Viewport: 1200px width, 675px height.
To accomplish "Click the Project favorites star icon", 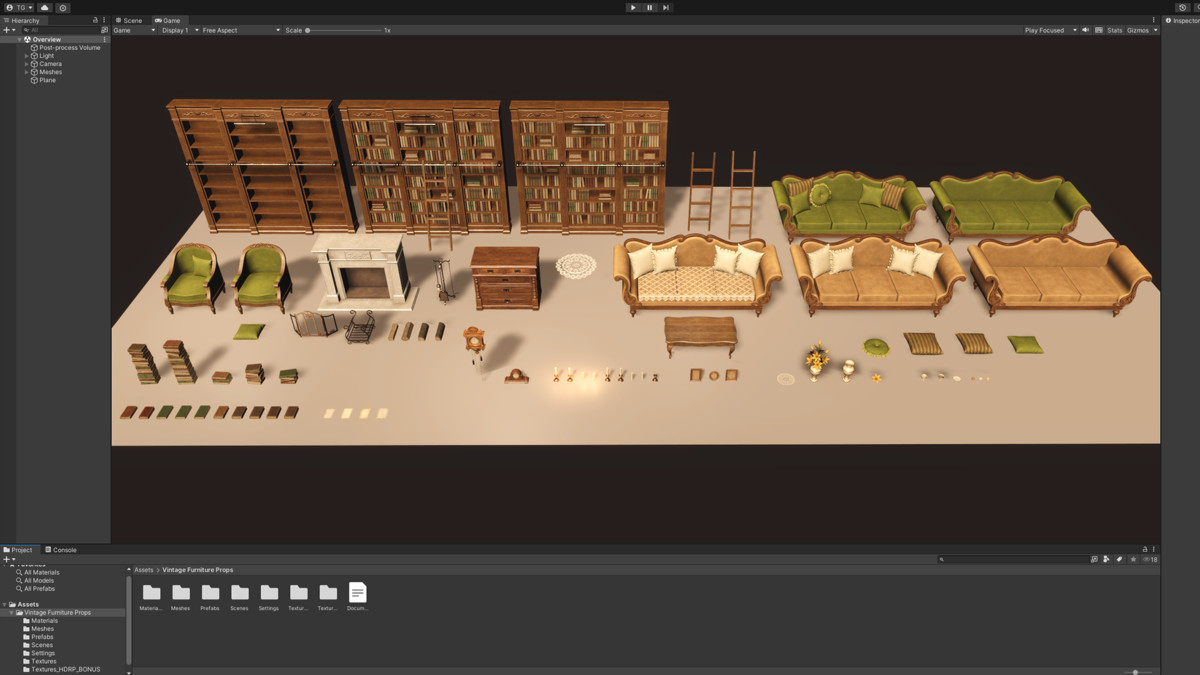I will [x=1132, y=559].
